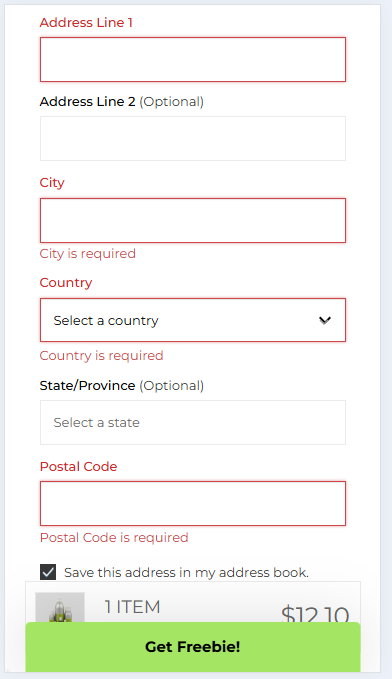Click the Postal Code is required error
Image resolution: width=392 pixels, height=679 pixels.
point(114,537)
